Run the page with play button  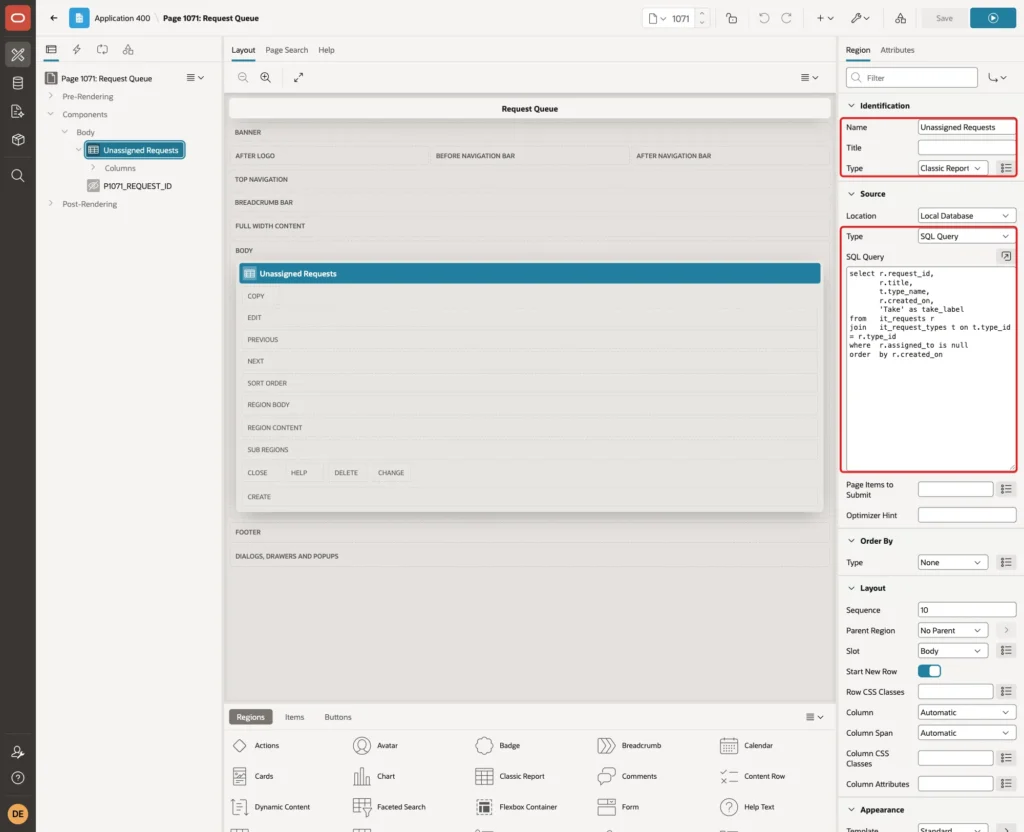[993, 18]
